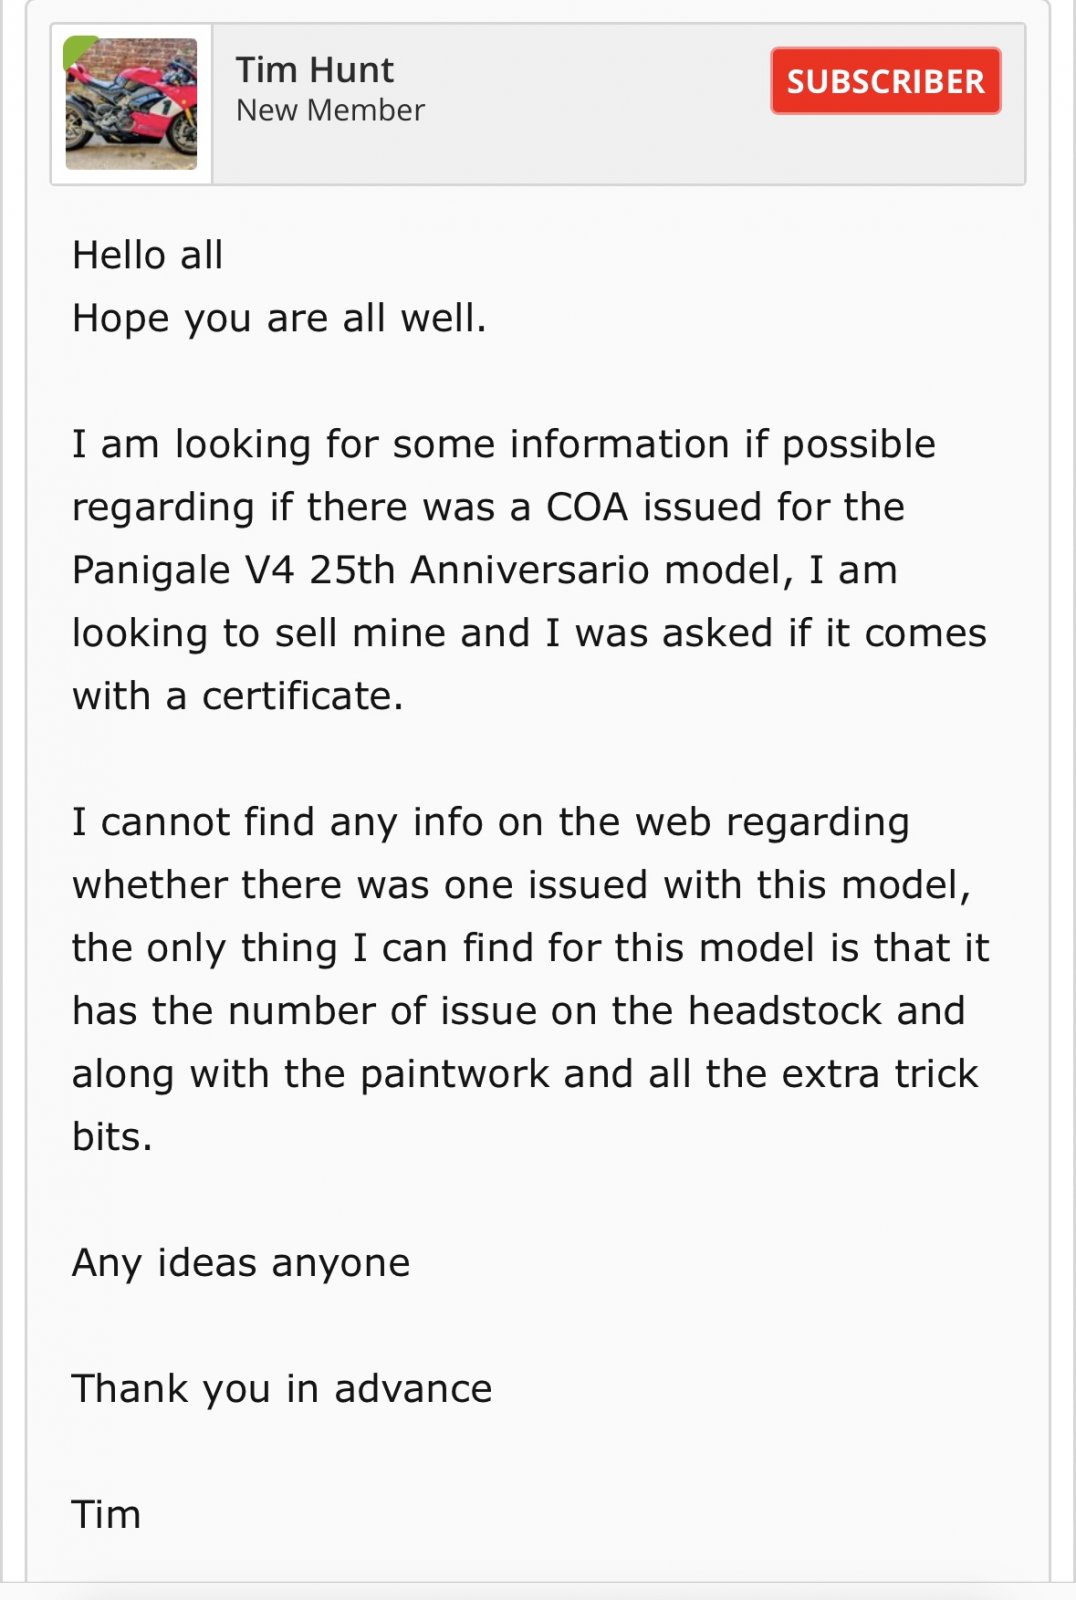This screenshot has height=1600, width=1076.
Task: Click the "Hello all" greeting line
Action: click(x=148, y=256)
